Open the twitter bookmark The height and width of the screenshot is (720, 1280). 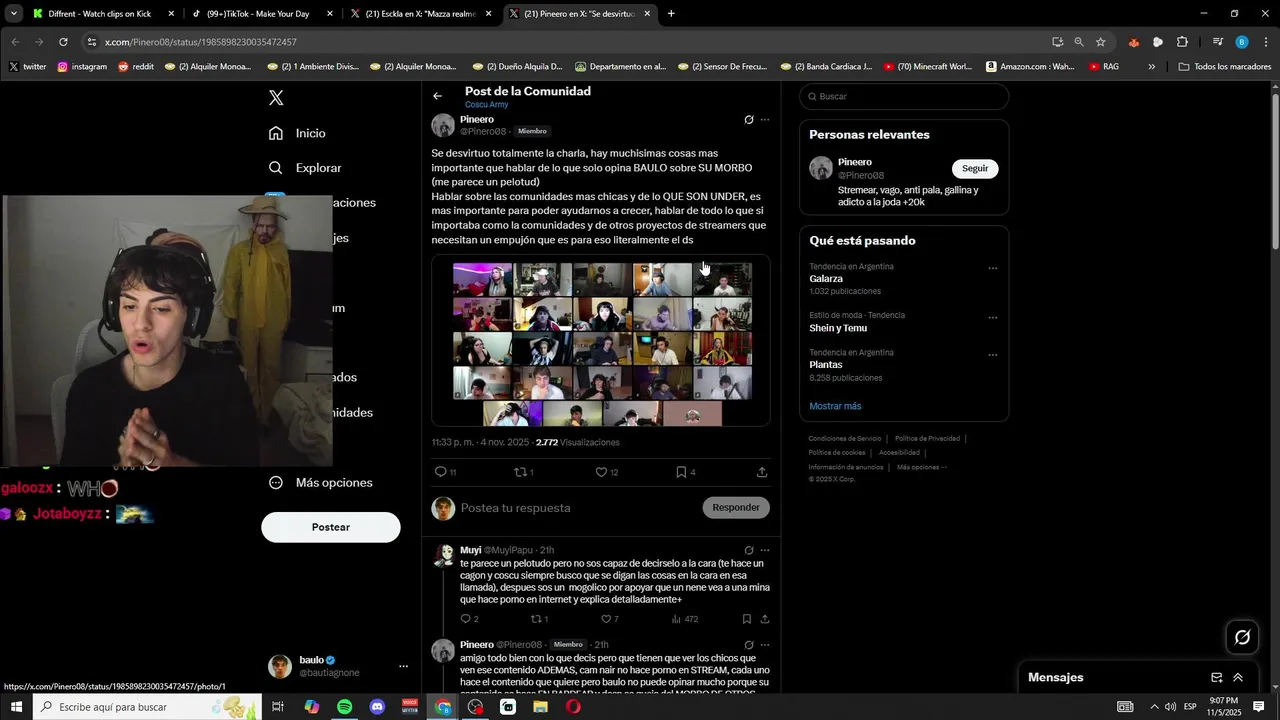[x=27, y=67]
